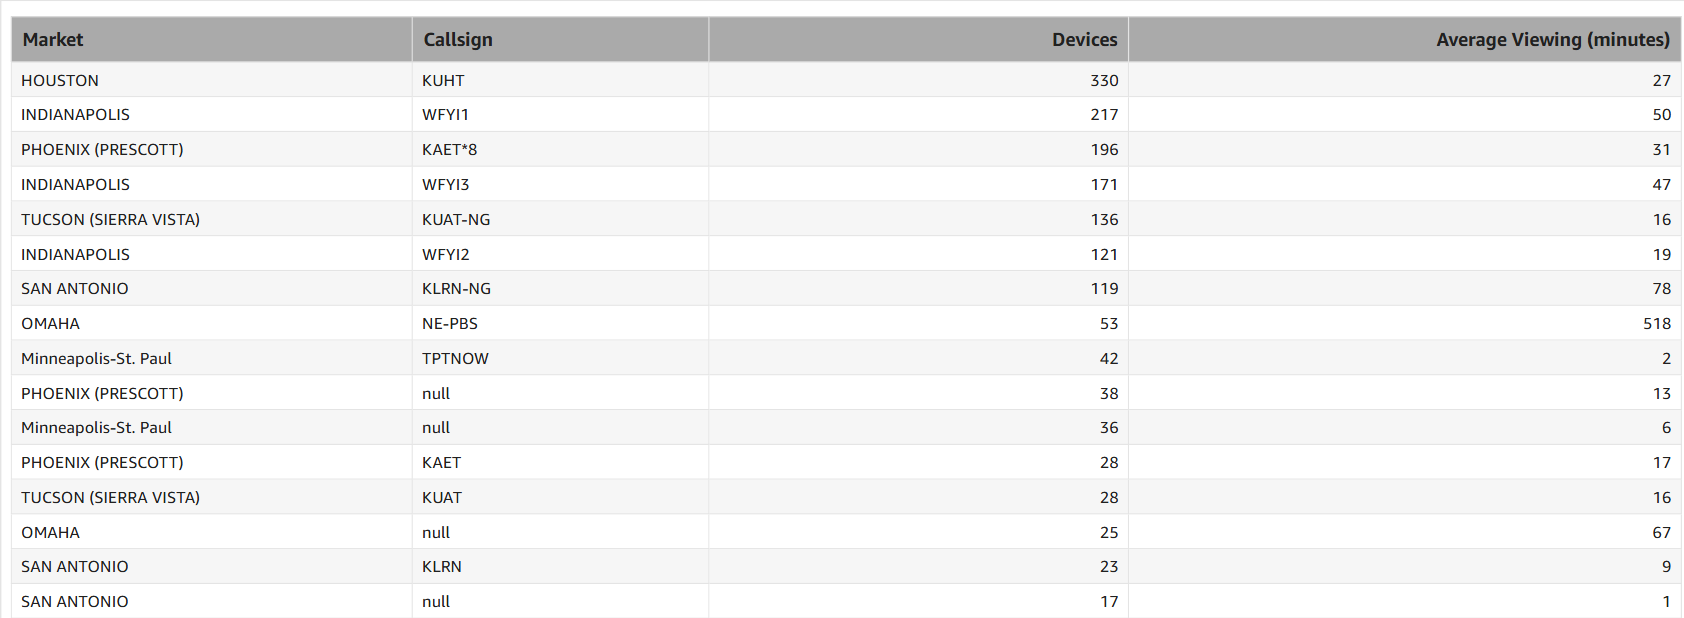The height and width of the screenshot is (618, 1684).
Task: Click the KAET*8 callsign cell
Action: tap(449, 150)
